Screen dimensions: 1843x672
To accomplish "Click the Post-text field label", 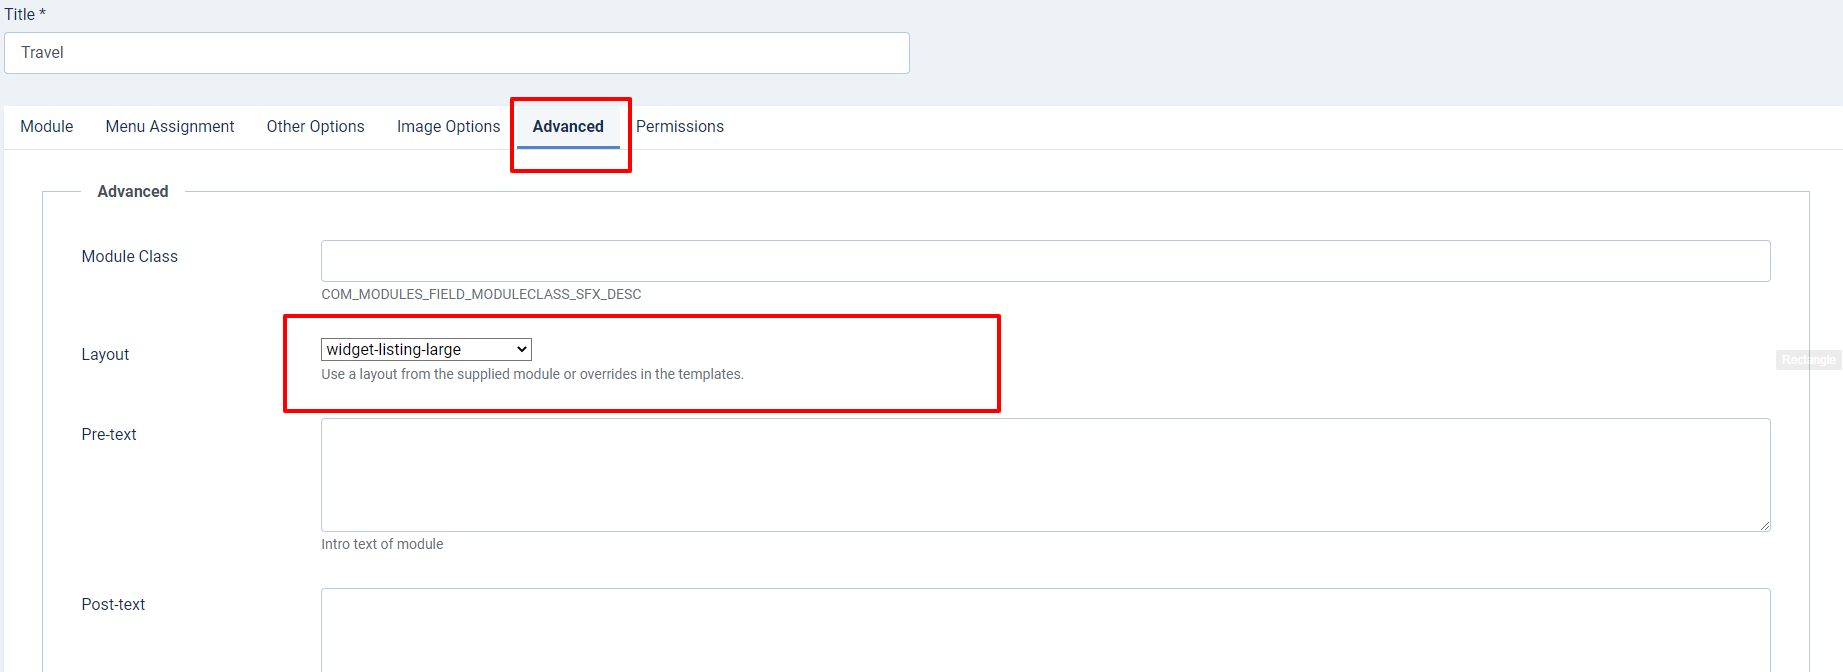I will pyautogui.click(x=113, y=605).
